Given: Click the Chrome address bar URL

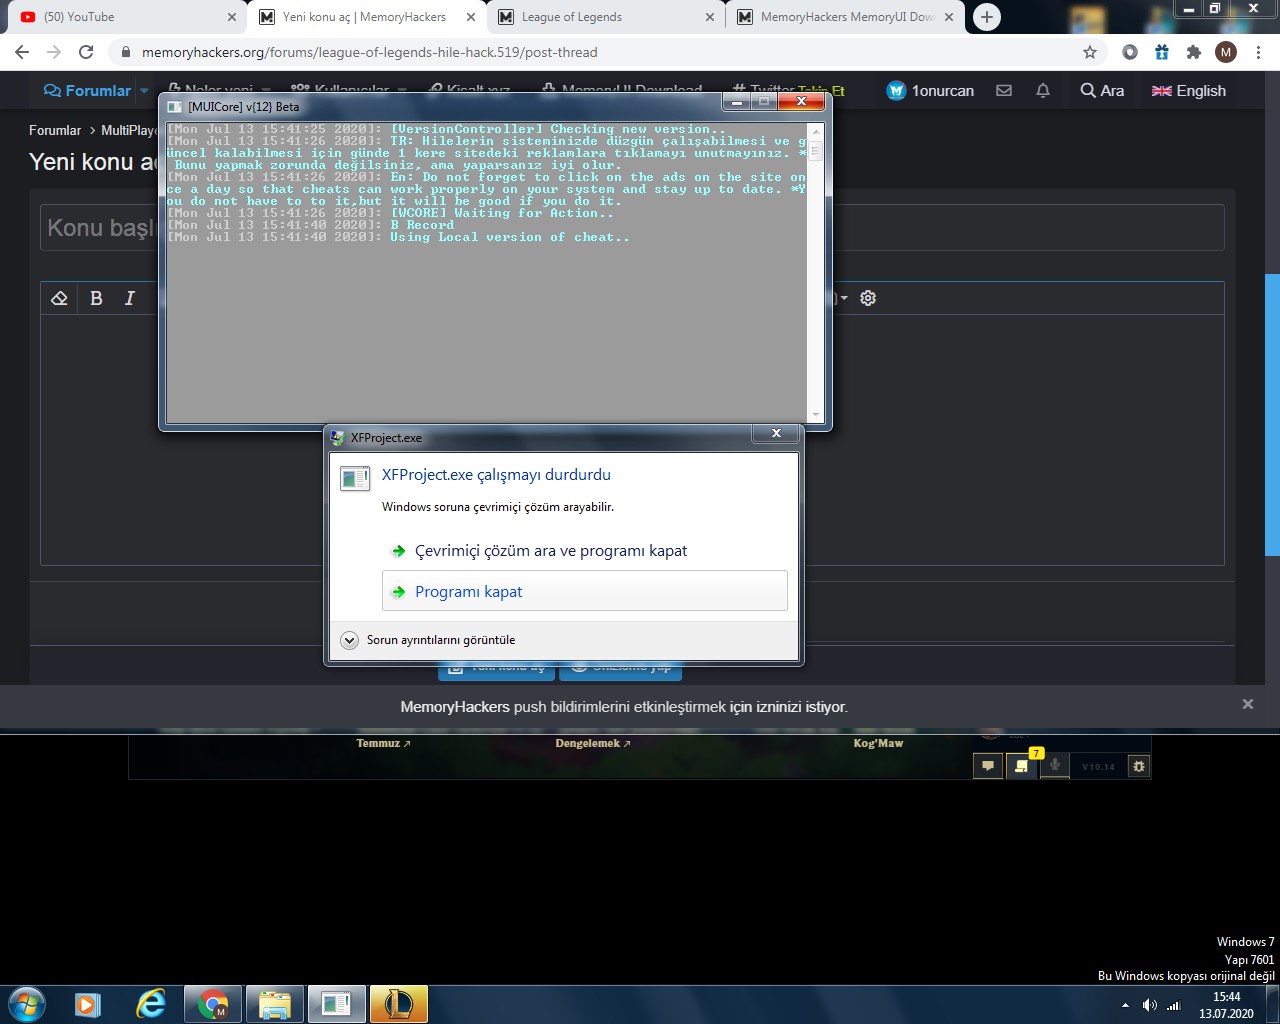Looking at the screenshot, I should click(370, 52).
